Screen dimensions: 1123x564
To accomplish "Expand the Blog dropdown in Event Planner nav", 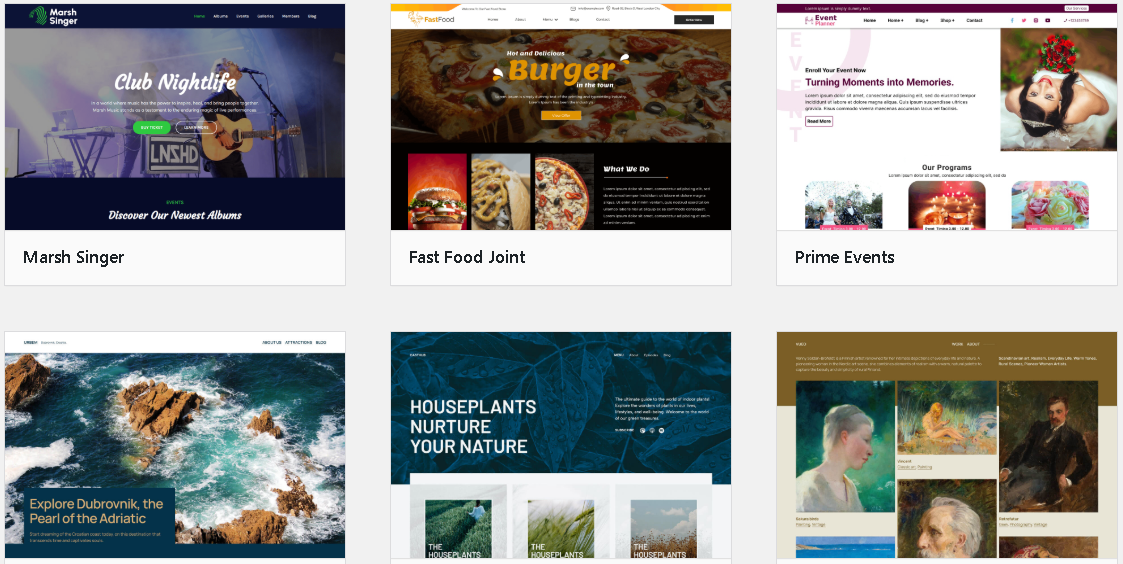I will 922,21.
